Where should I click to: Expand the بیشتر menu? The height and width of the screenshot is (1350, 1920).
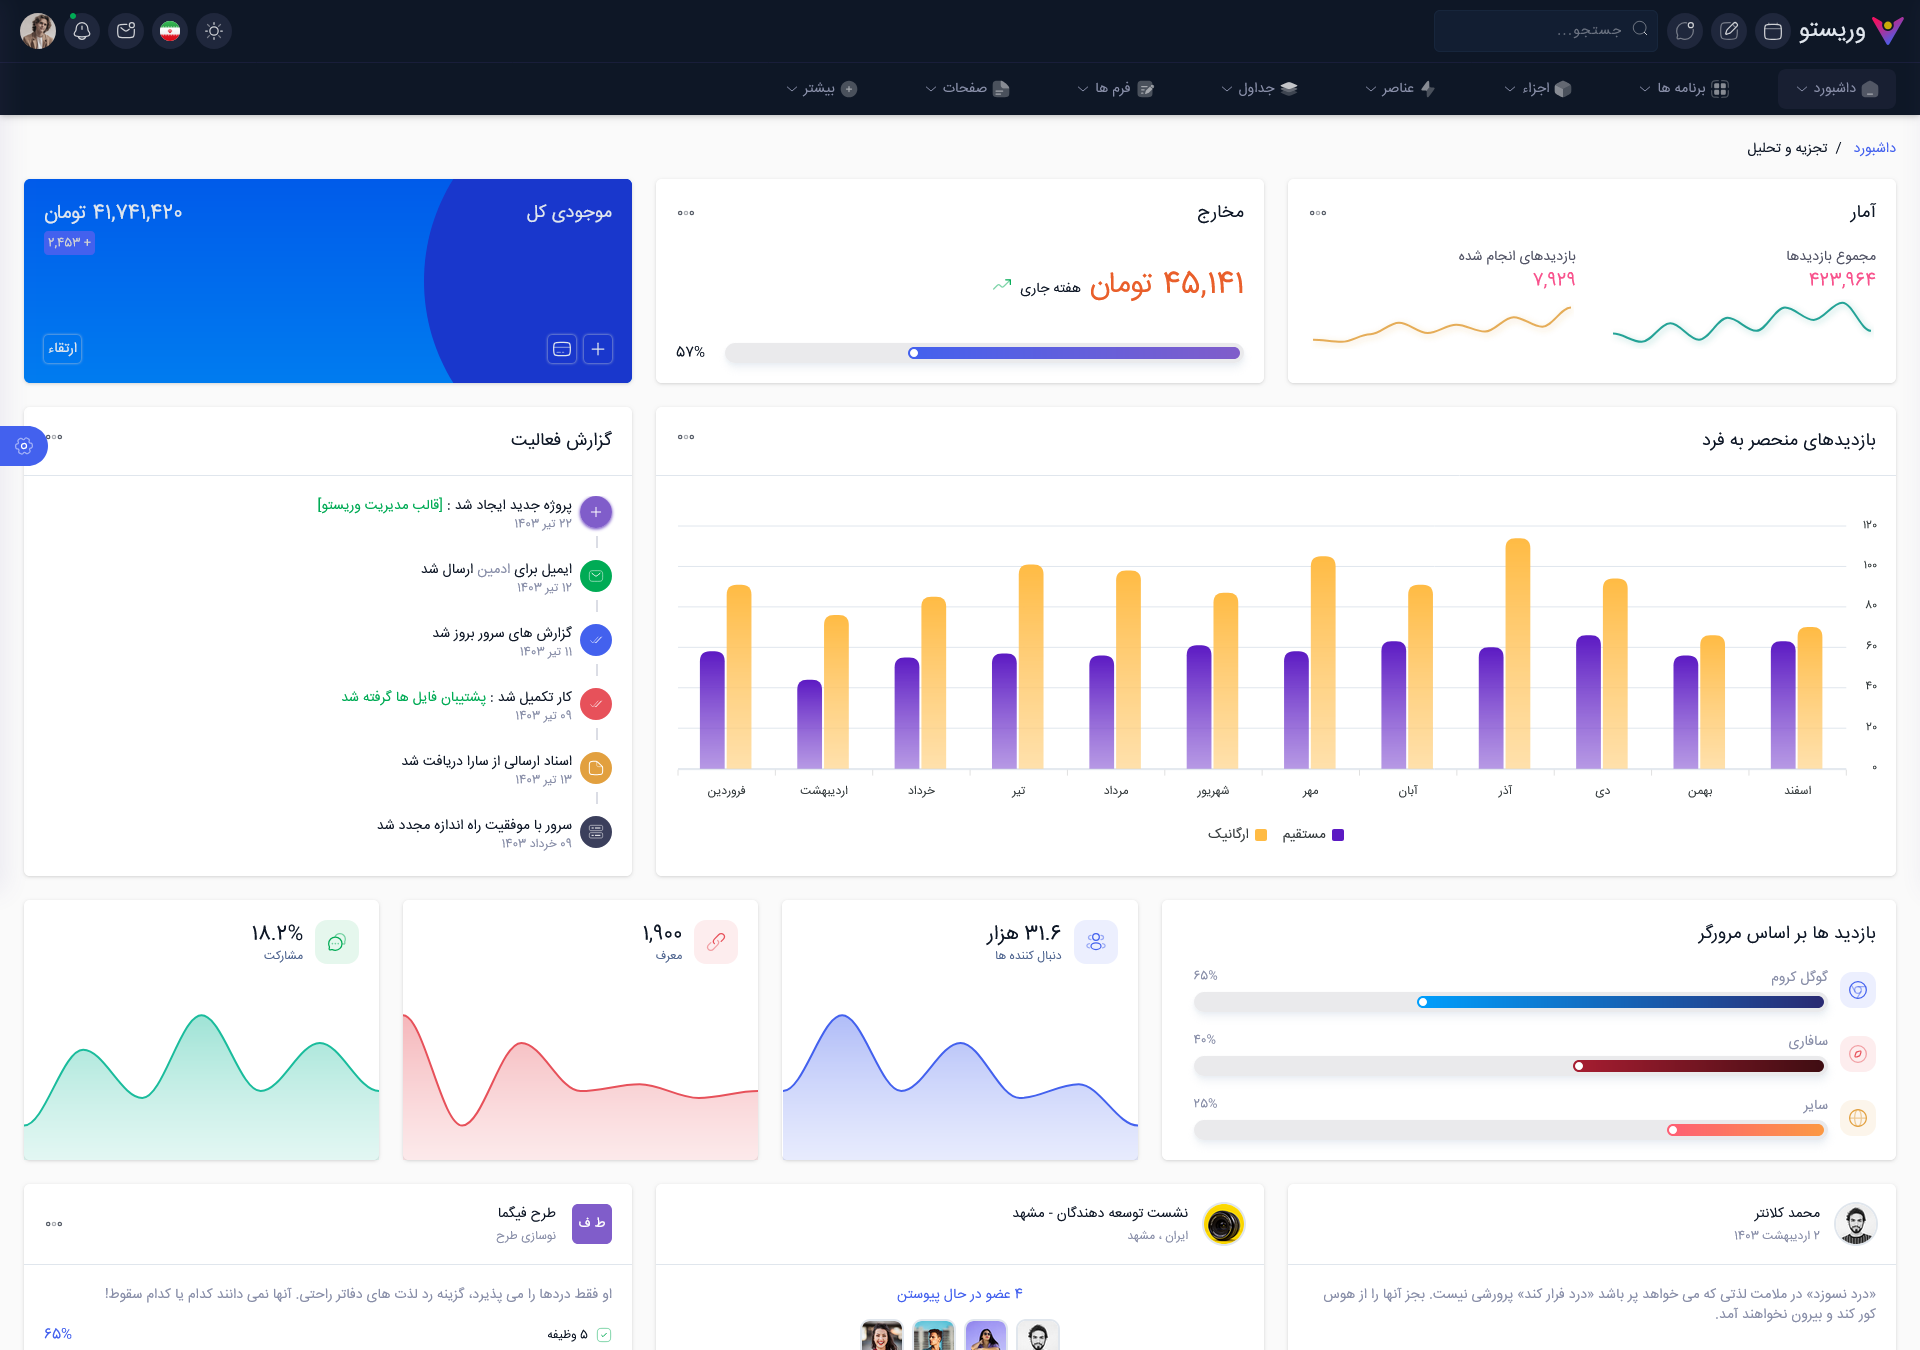click(x=822, y=88)
